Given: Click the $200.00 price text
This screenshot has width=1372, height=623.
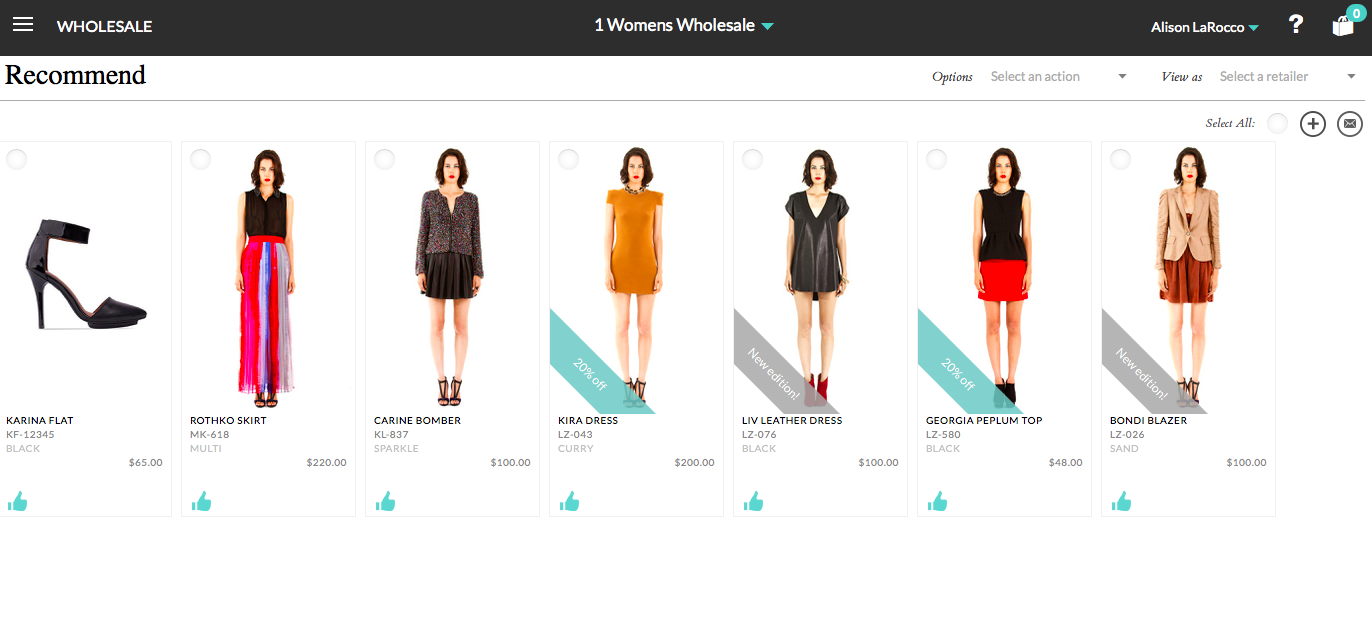Looking at the screenshot, I should click(x=695, y=462).
